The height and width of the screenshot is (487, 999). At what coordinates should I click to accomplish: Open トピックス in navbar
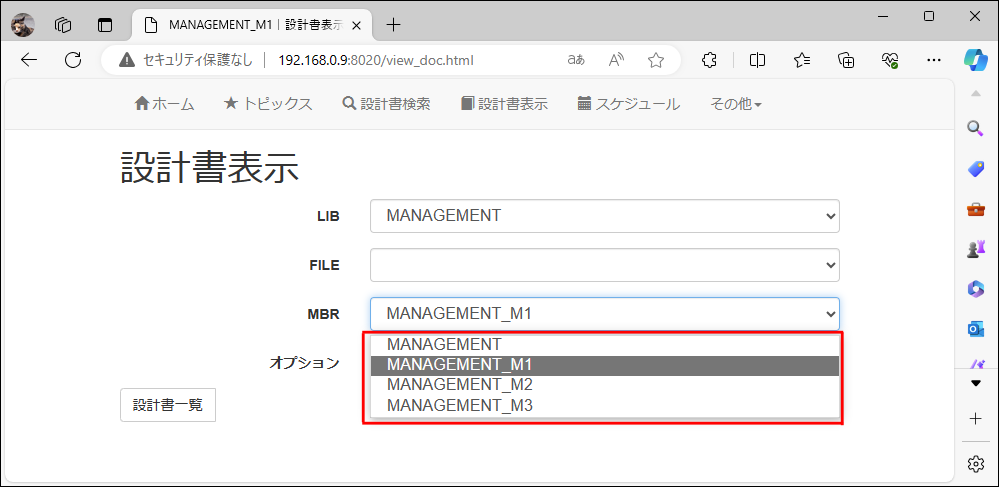click(268, 104)
